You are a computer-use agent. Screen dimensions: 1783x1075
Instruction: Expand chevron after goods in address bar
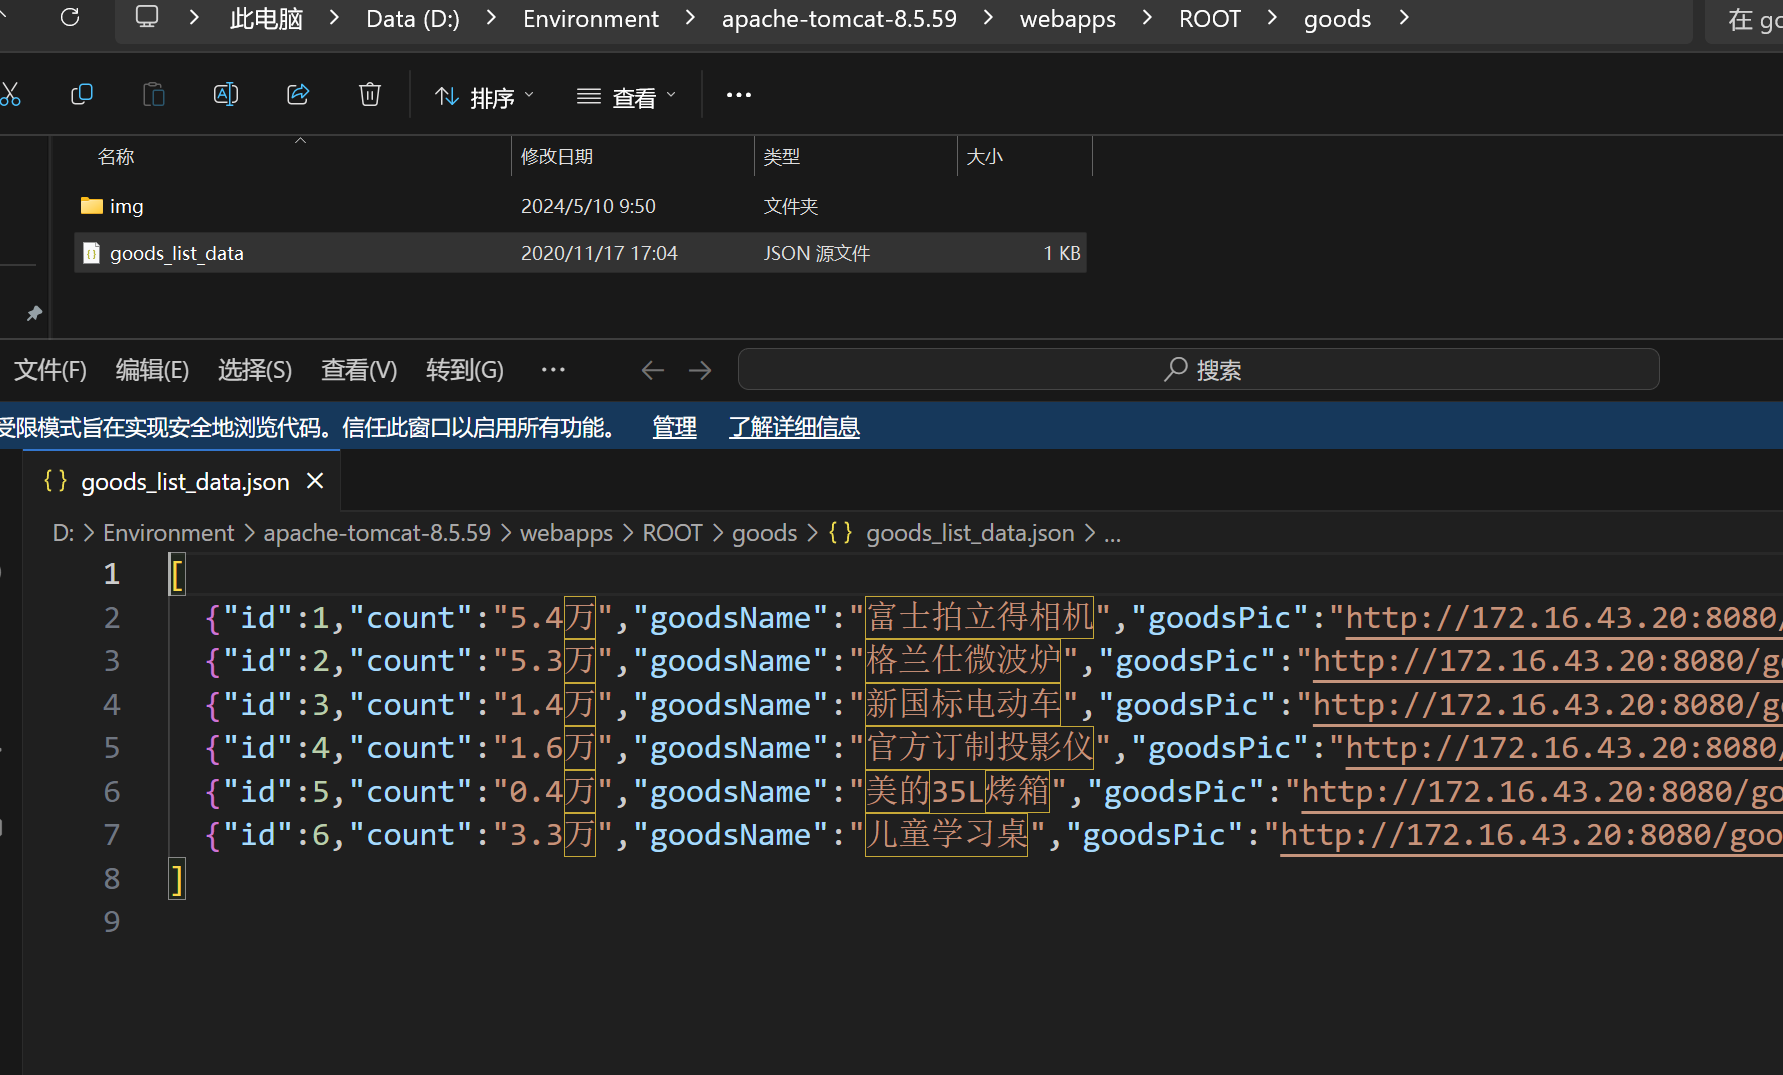tap(1404, 18)
